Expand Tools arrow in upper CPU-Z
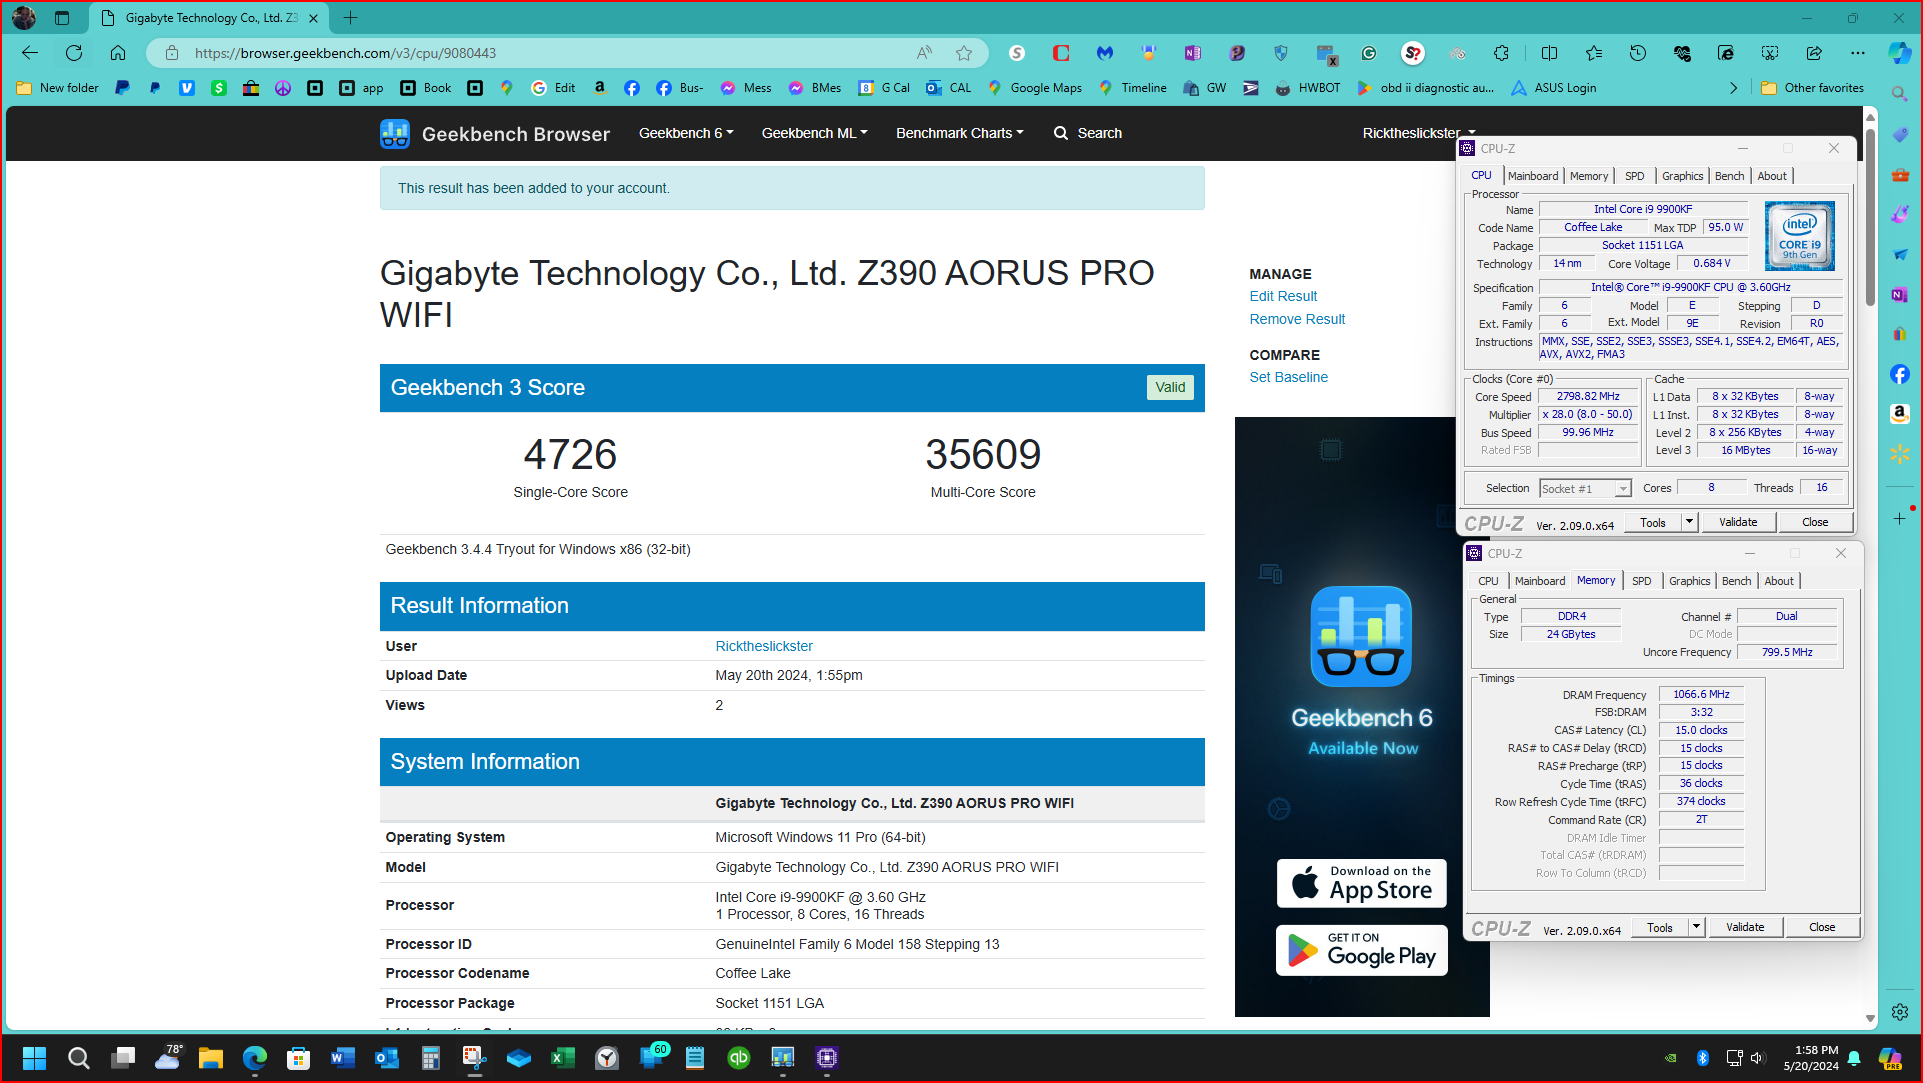The image size is (1923, 1083). click(x=1689, y=522)
